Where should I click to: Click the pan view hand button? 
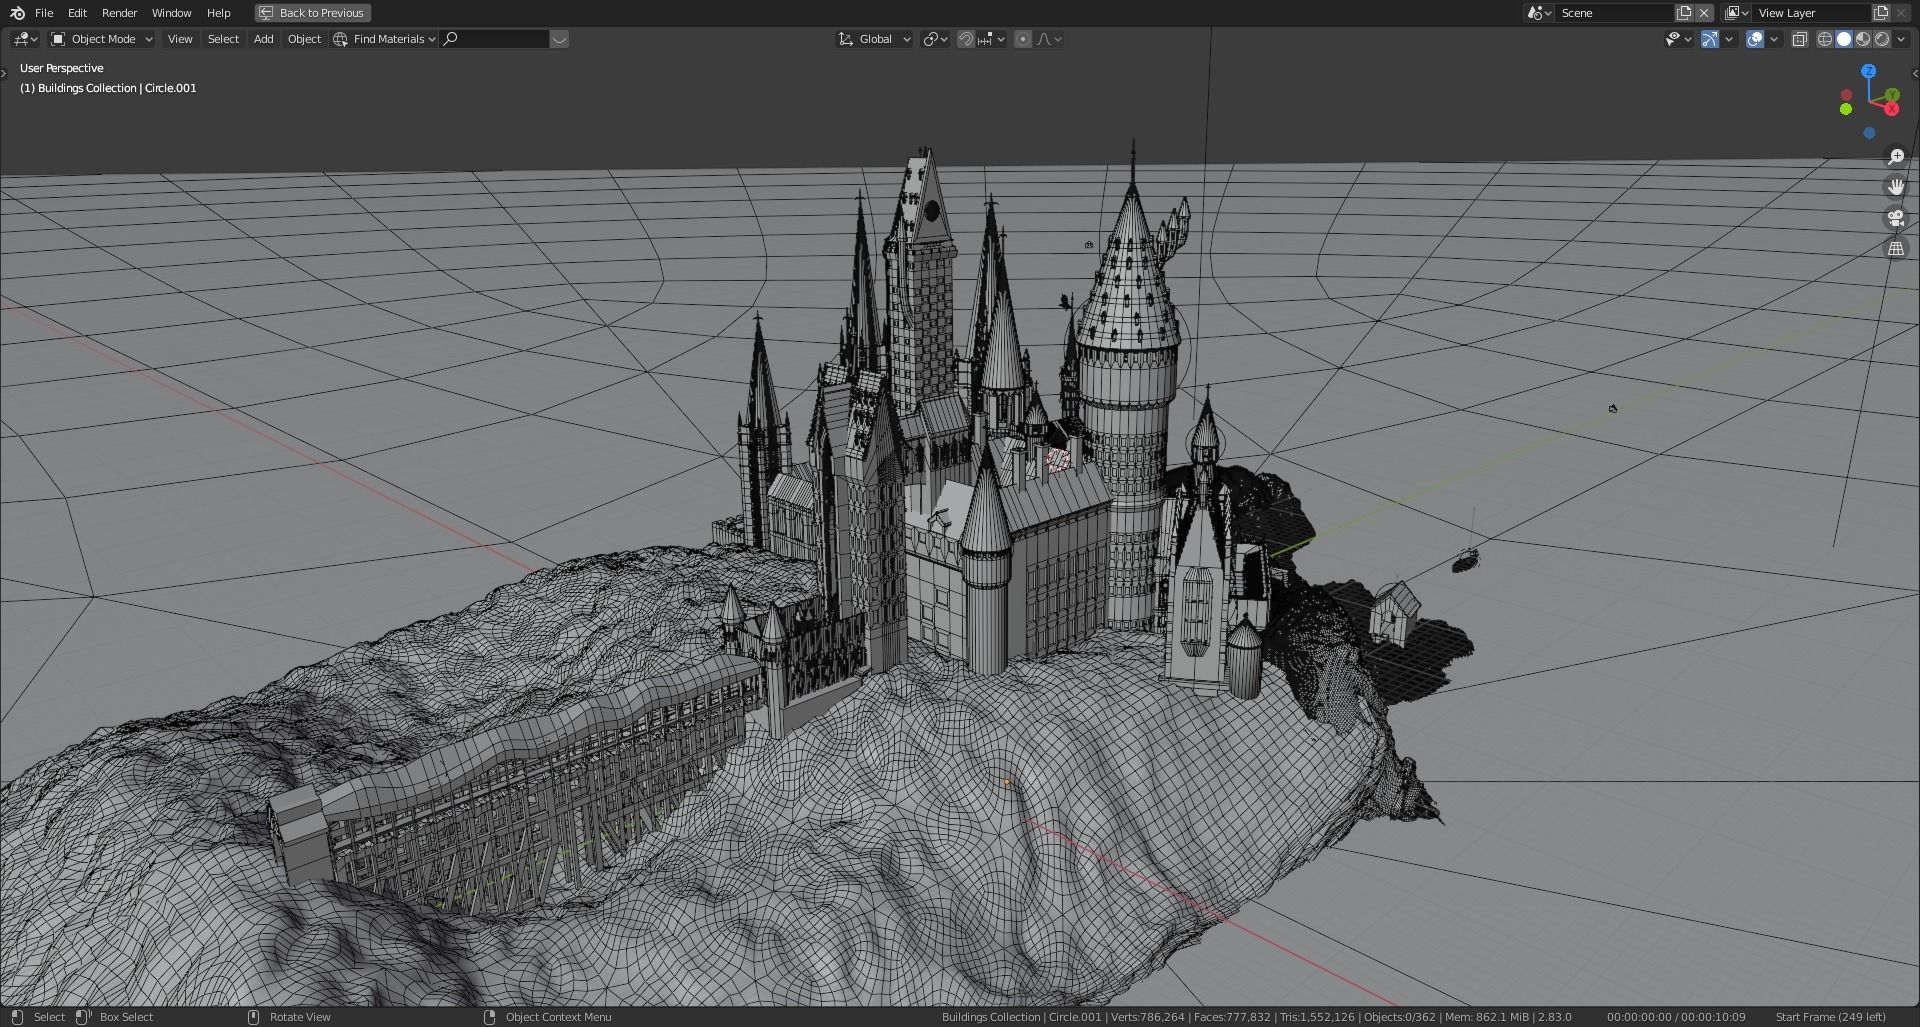pos(1896,187)
